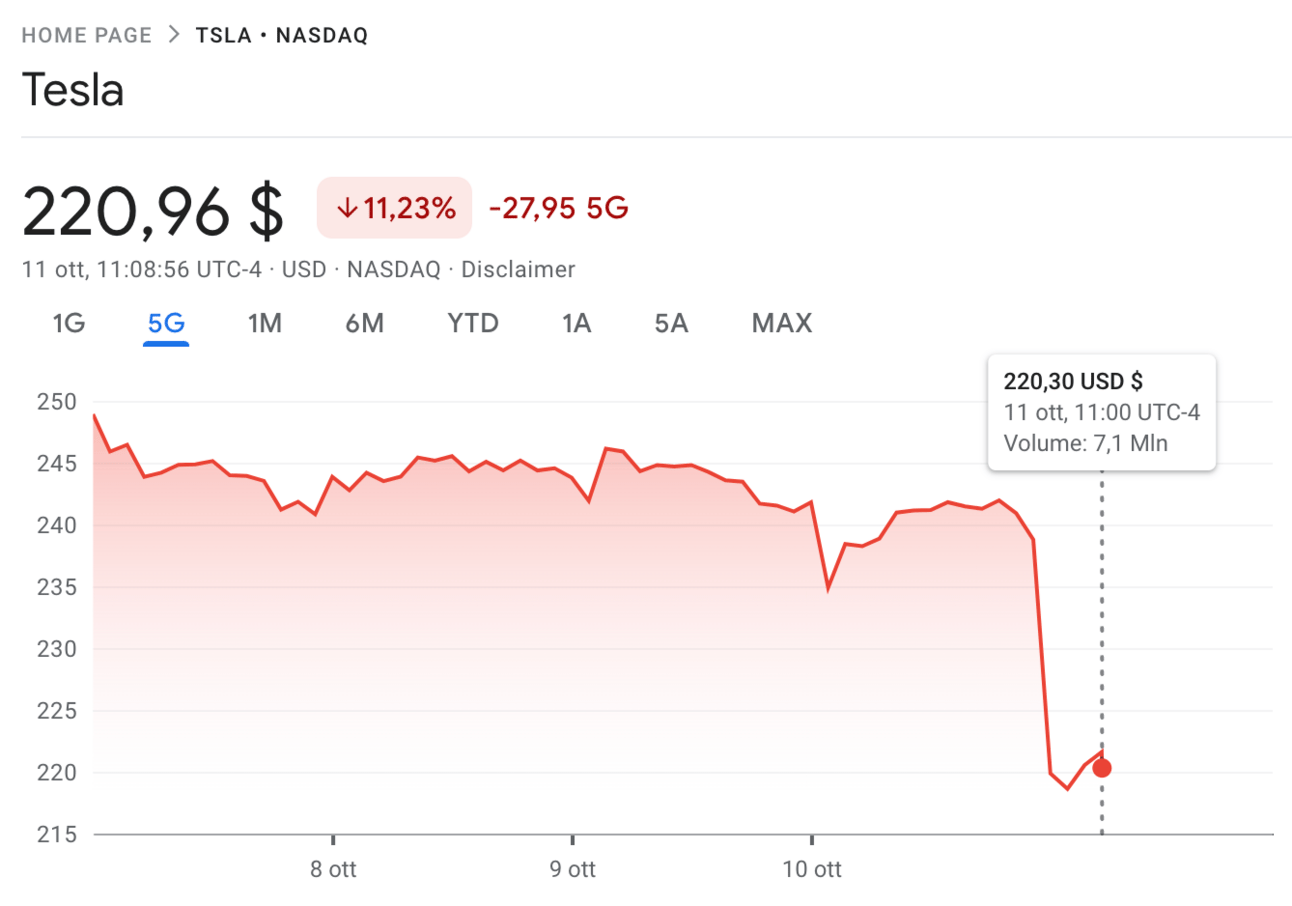This screenshot has height=906, width=1292.
Task: Select the 1G time range tab
Action: point(68,324)
